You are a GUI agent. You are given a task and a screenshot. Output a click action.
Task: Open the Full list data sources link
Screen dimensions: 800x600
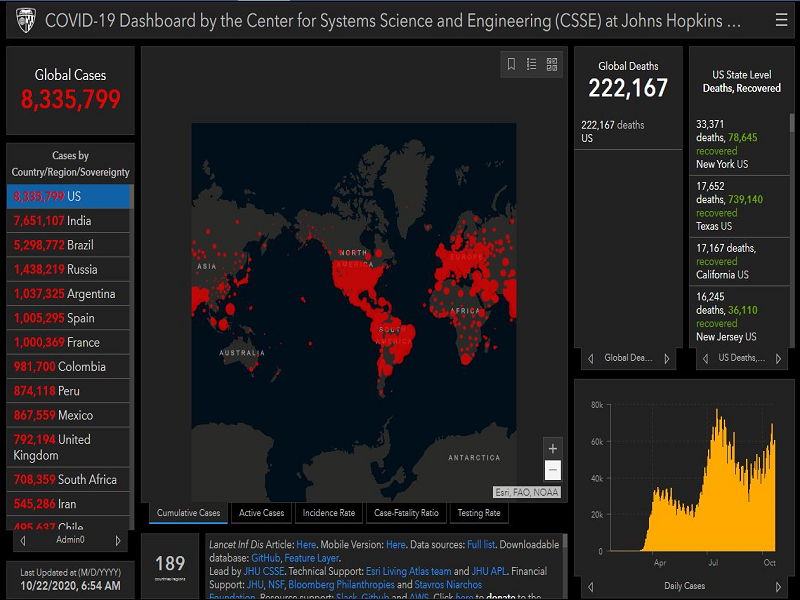coord(481,545)
